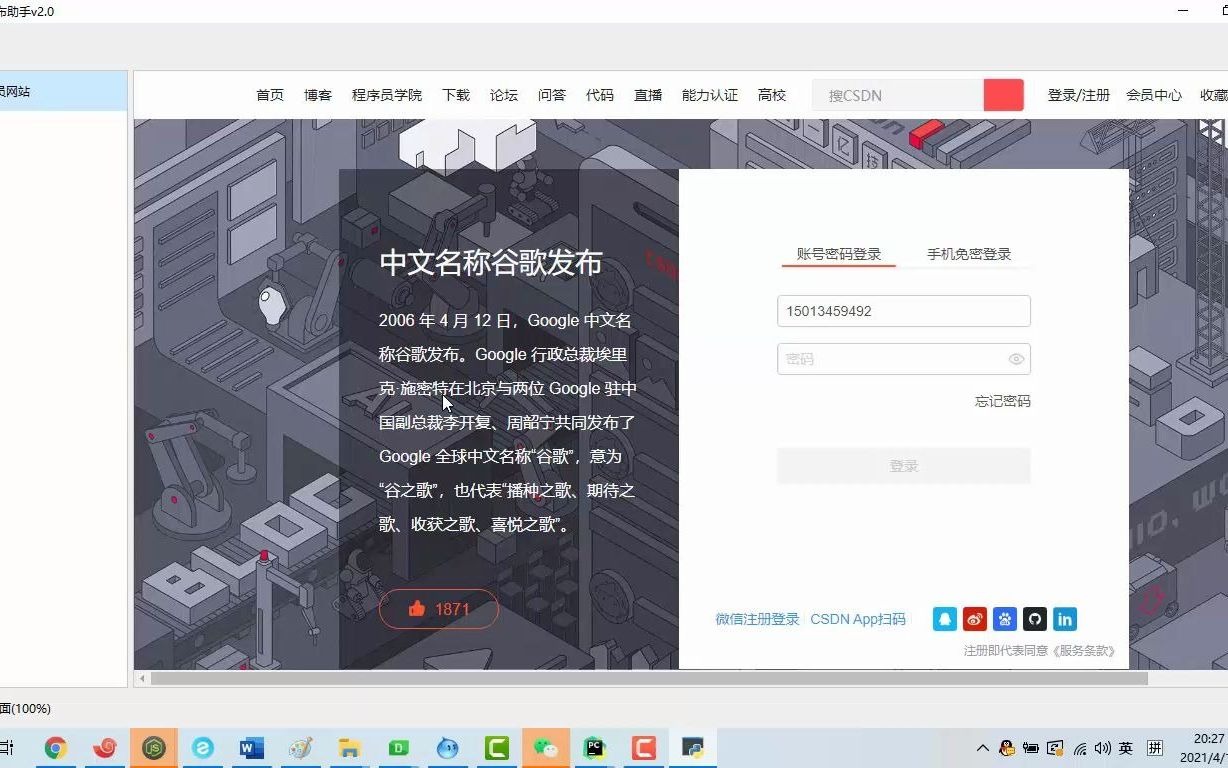The width and height of the screenshot is (1228, 768).
Task: Sign in with the Baidu icon
Action: coord(1004,619)
